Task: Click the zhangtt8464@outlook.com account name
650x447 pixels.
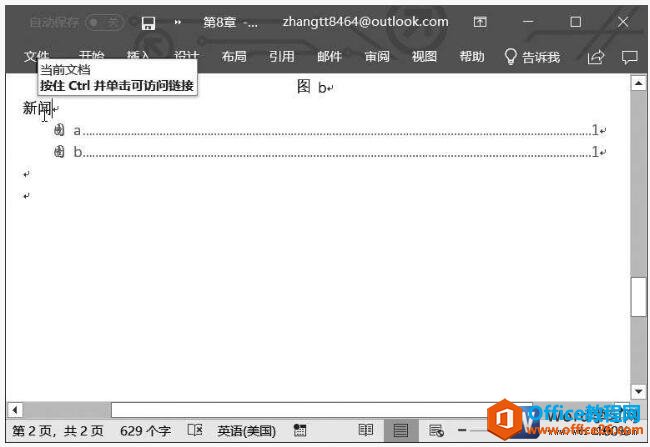Action: [x=365, y=22]
